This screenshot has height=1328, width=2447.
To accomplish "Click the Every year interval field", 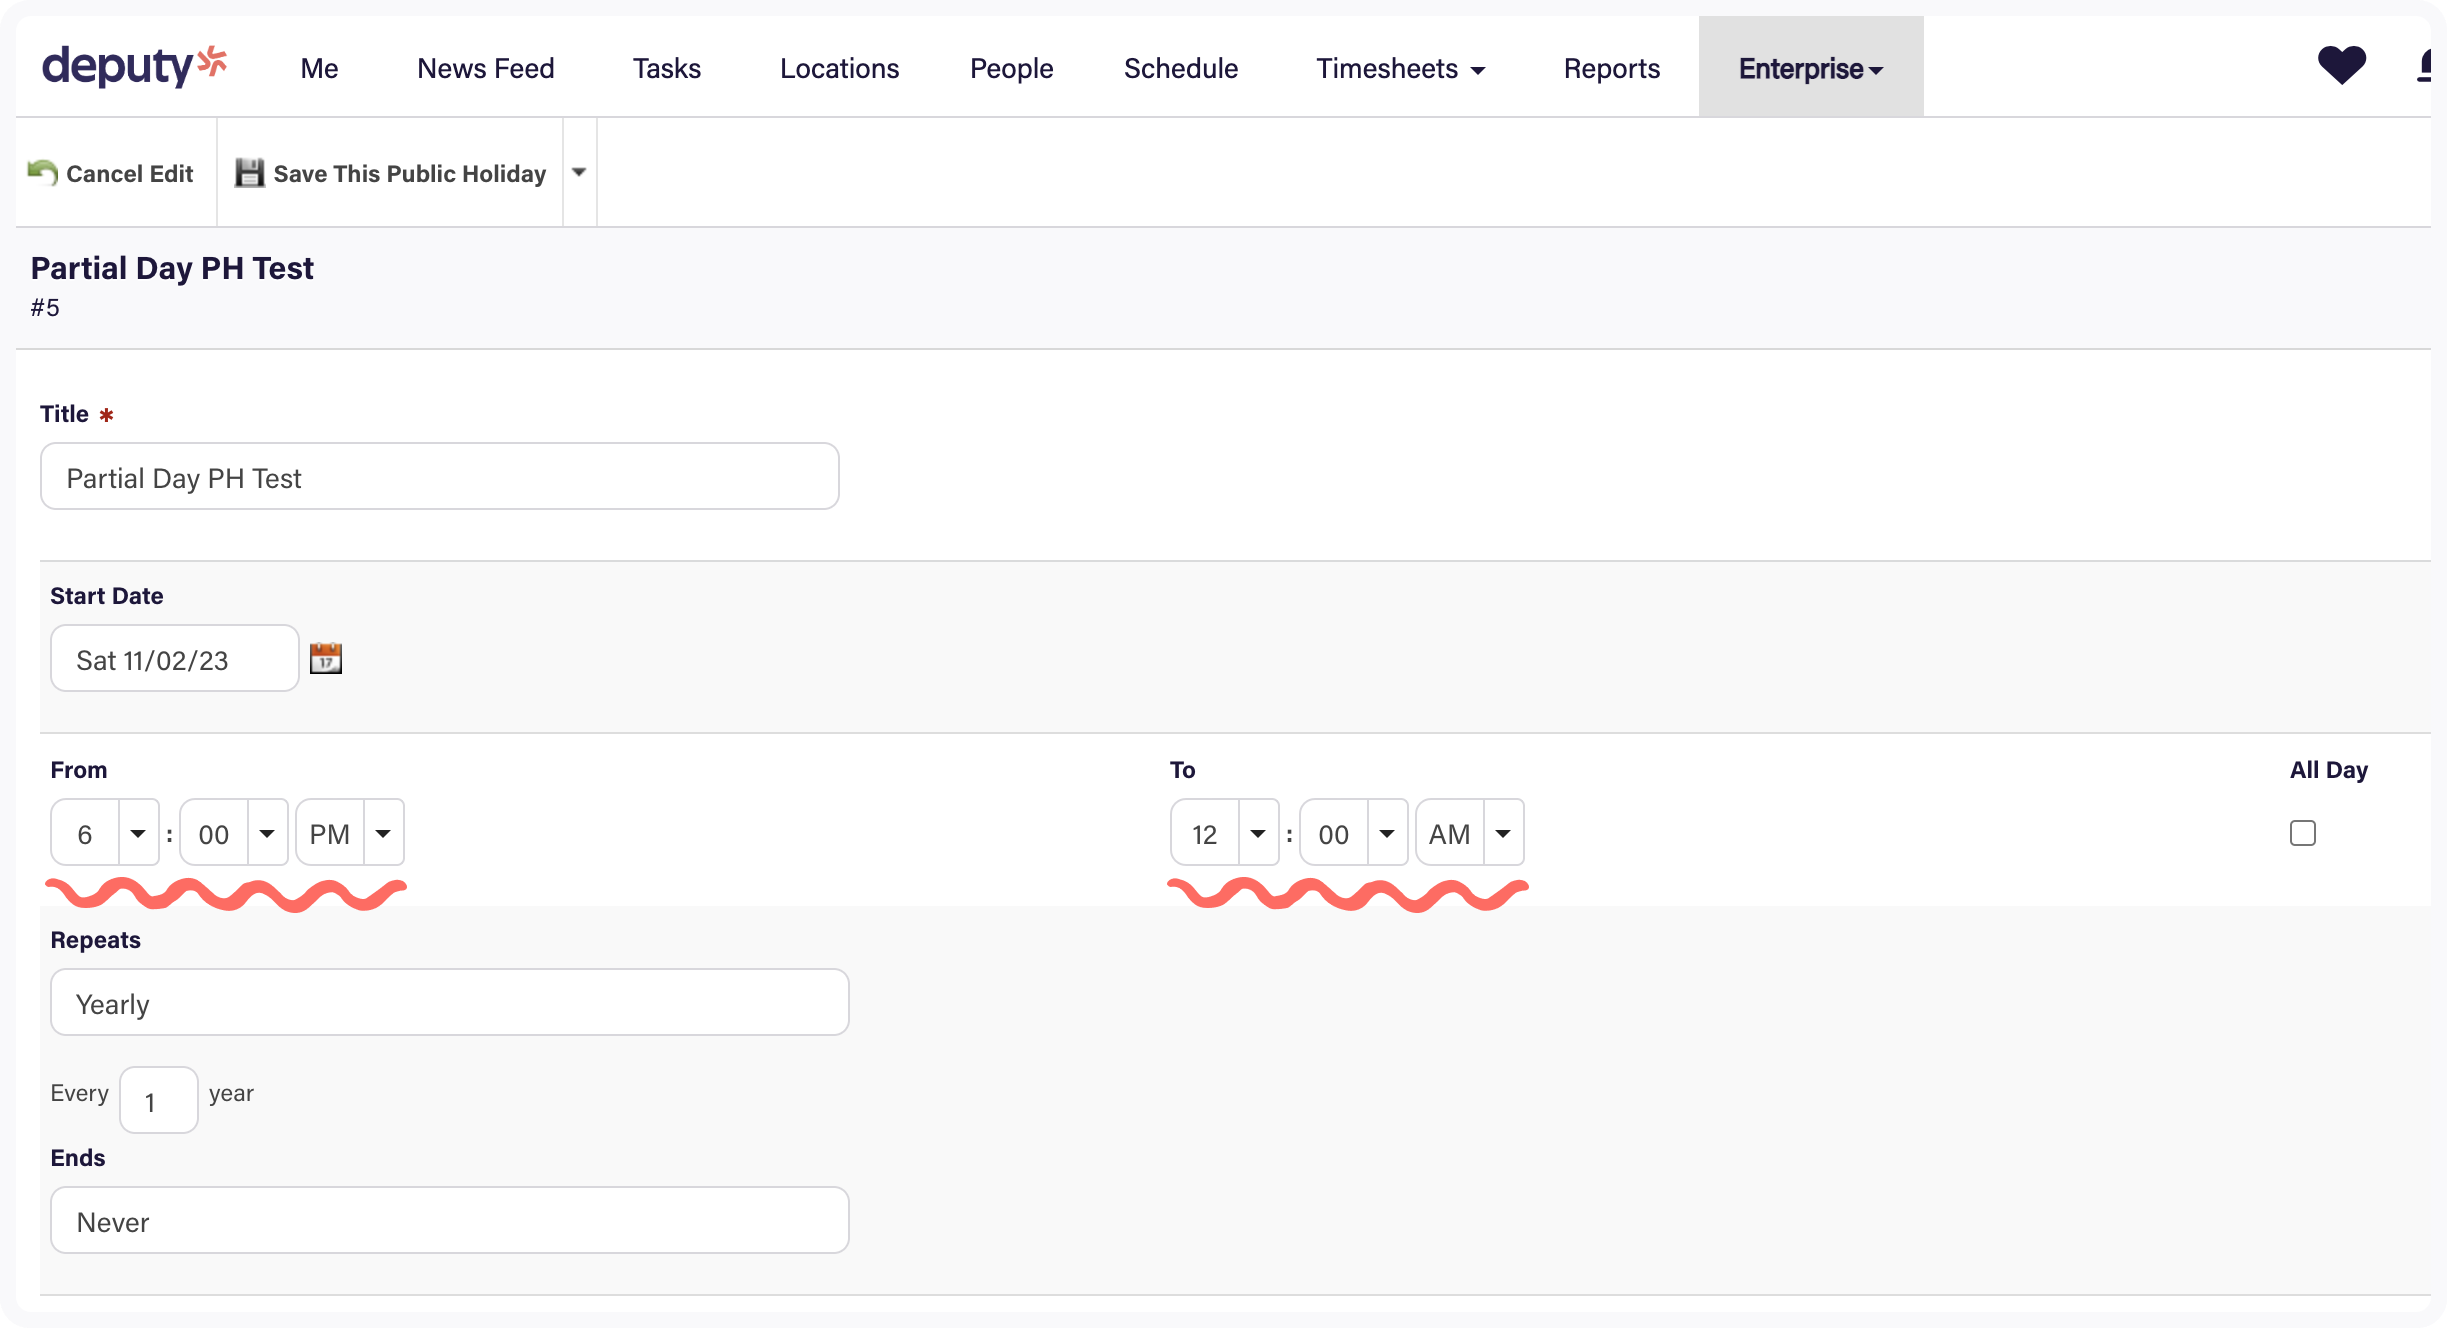I will [158, 1101].
